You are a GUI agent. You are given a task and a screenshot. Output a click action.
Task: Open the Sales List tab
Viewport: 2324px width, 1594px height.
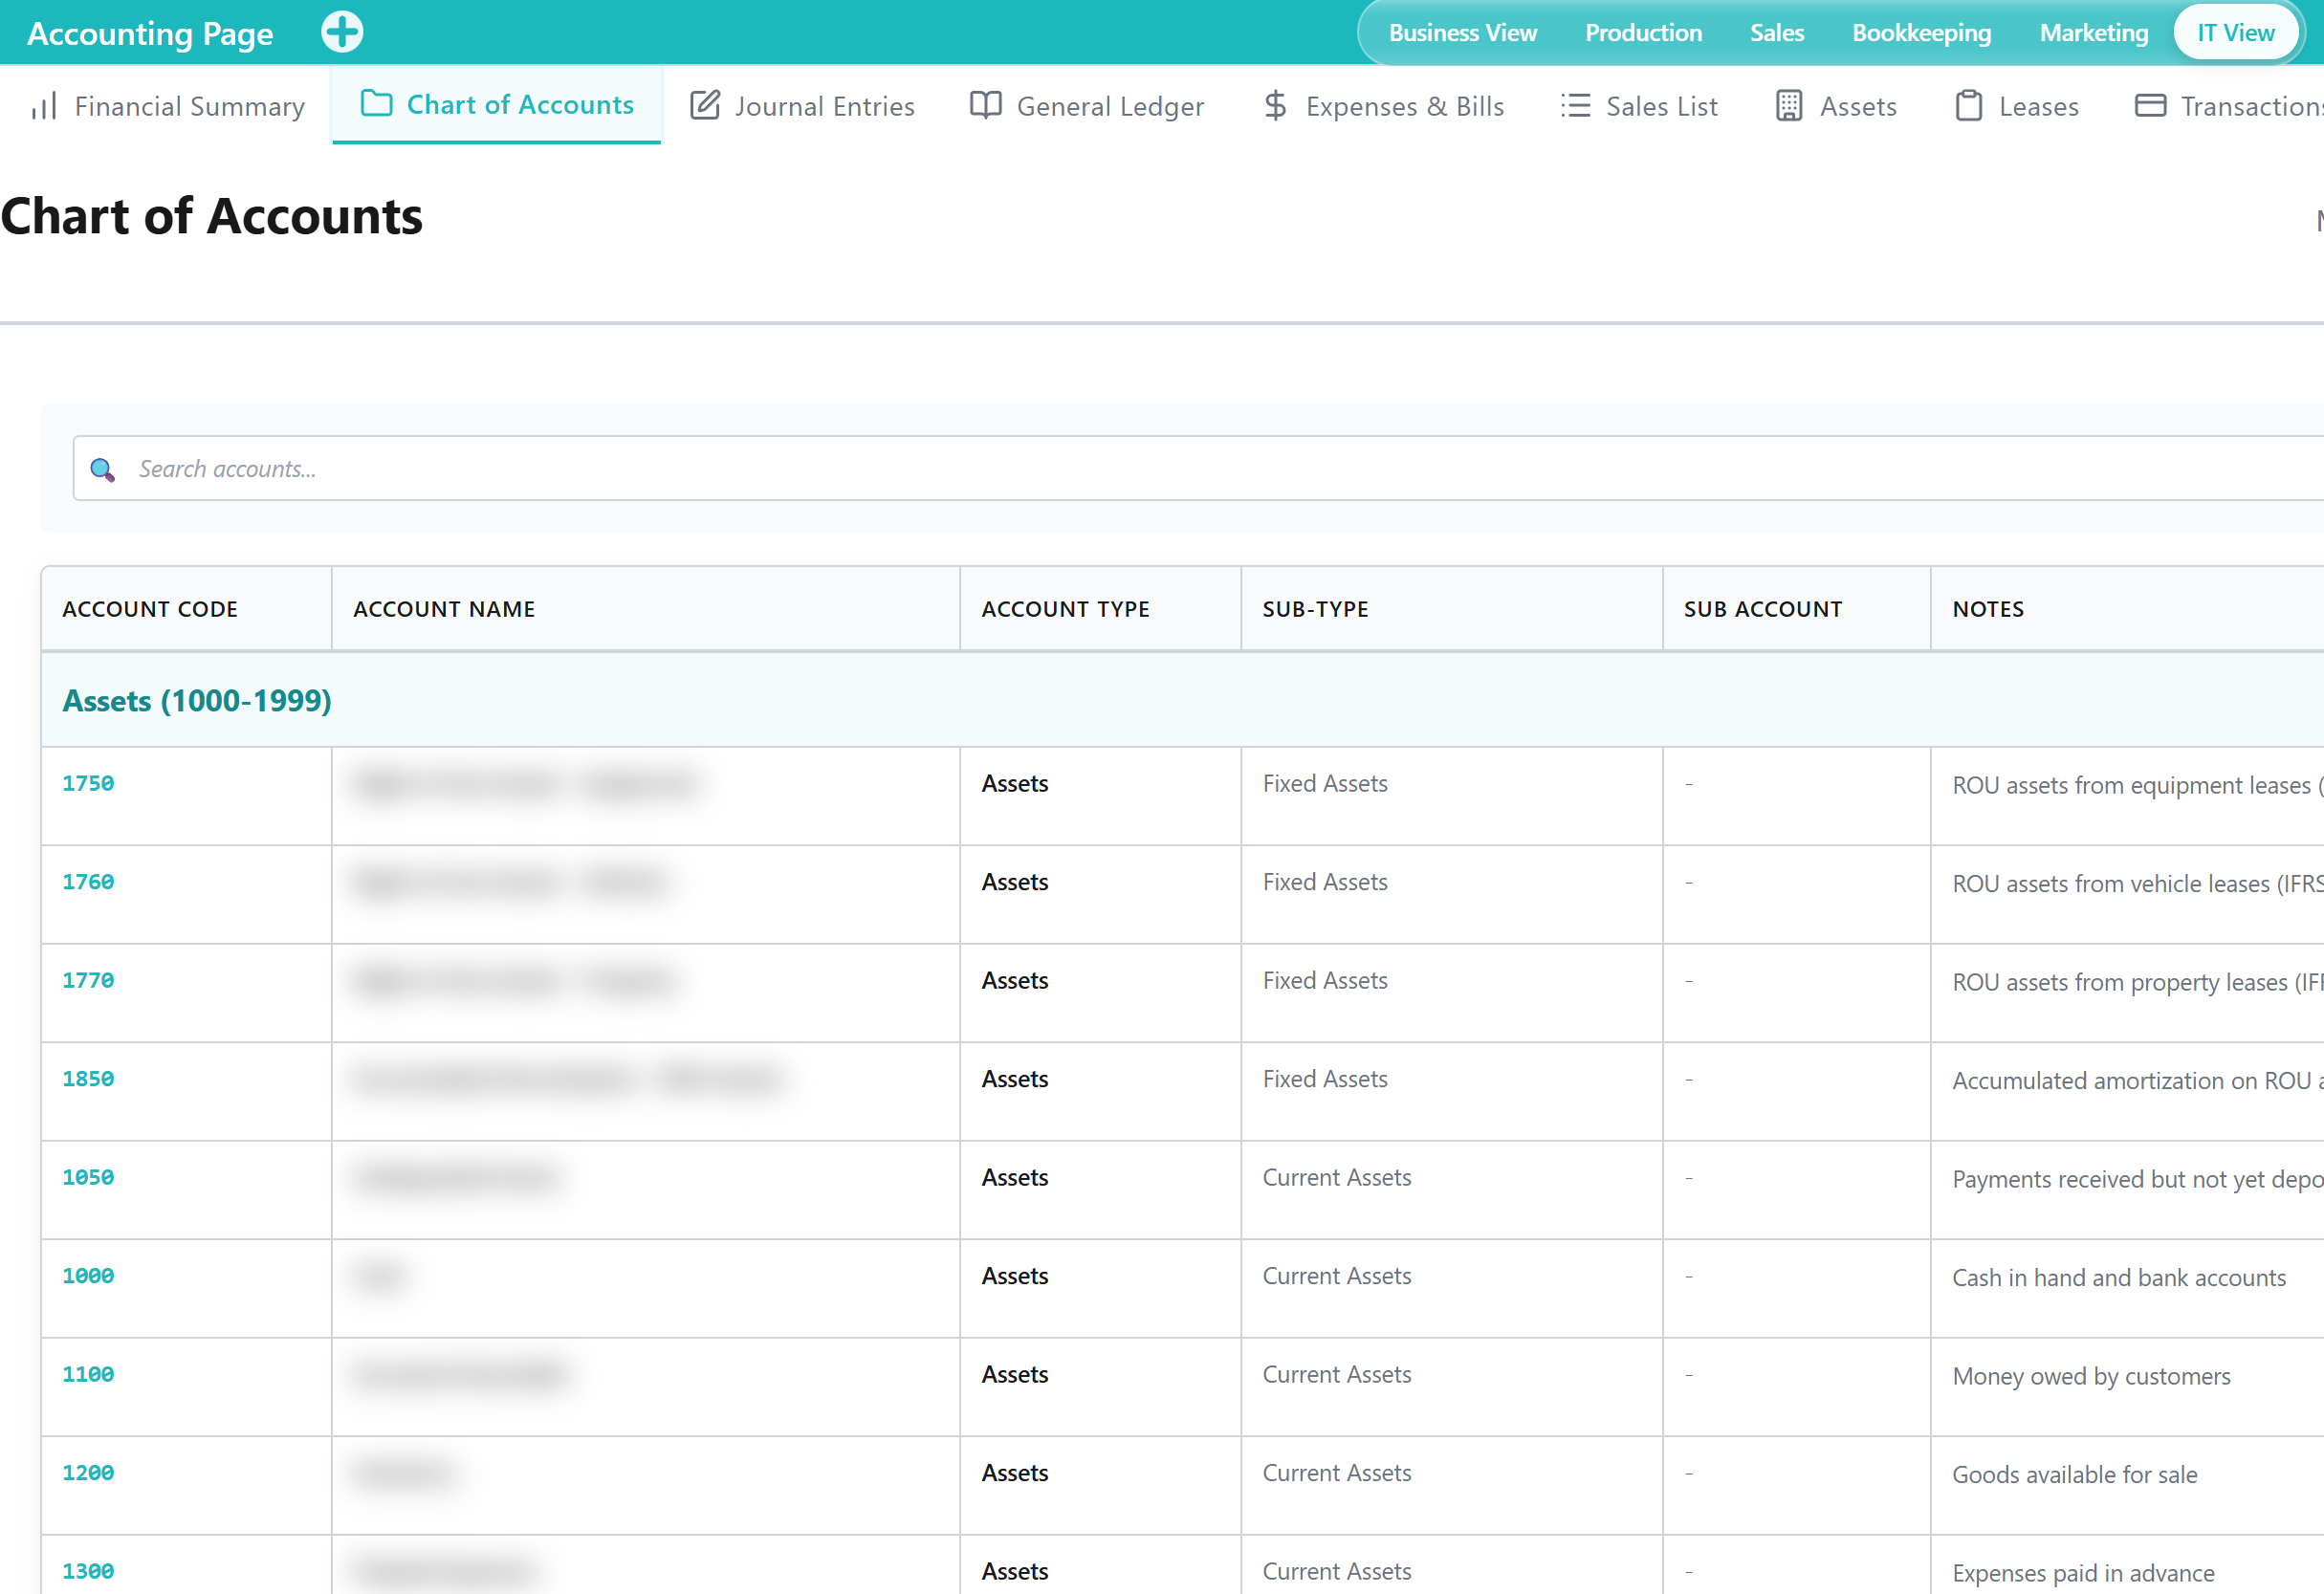(1640, 106)
